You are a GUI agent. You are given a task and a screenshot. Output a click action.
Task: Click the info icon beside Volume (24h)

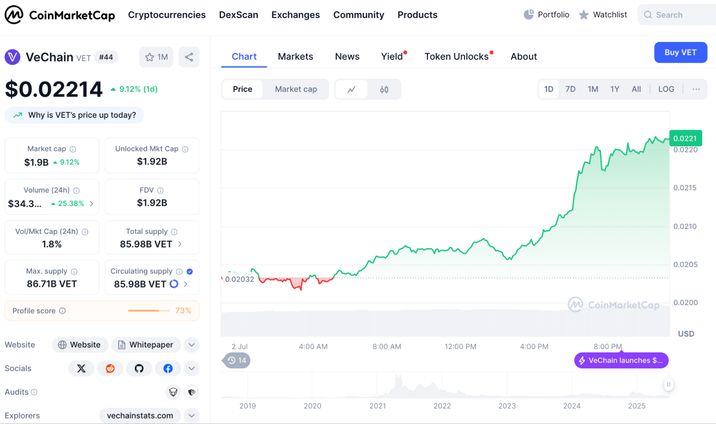click(76, 190)
